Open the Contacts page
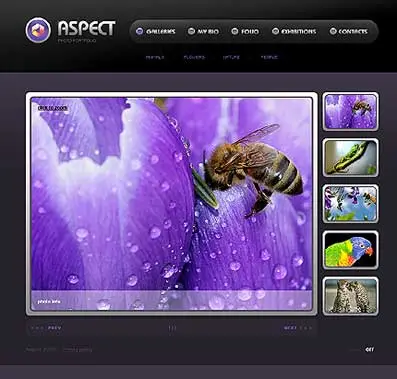 (353, 32)
